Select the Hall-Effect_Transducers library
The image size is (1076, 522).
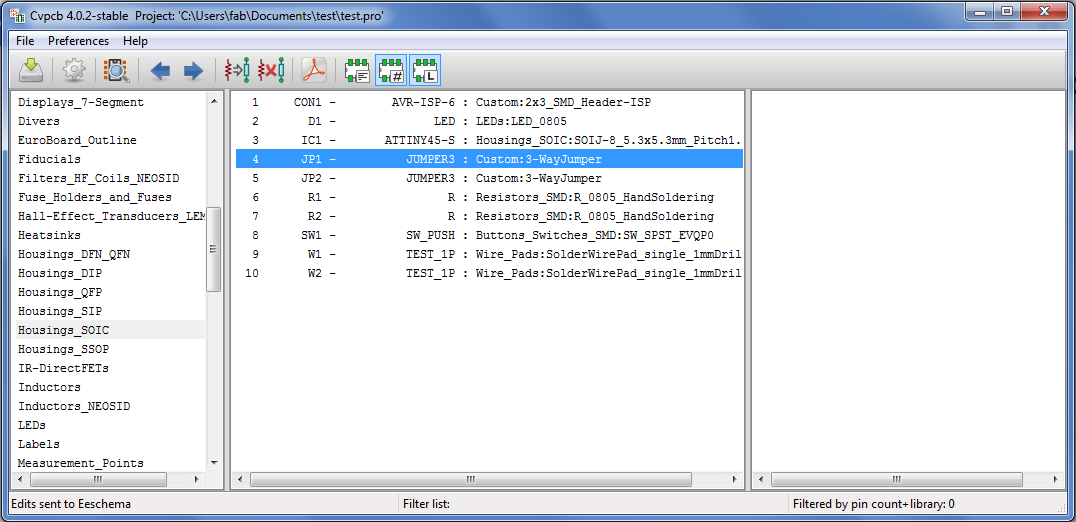click(x=110, y=217)
